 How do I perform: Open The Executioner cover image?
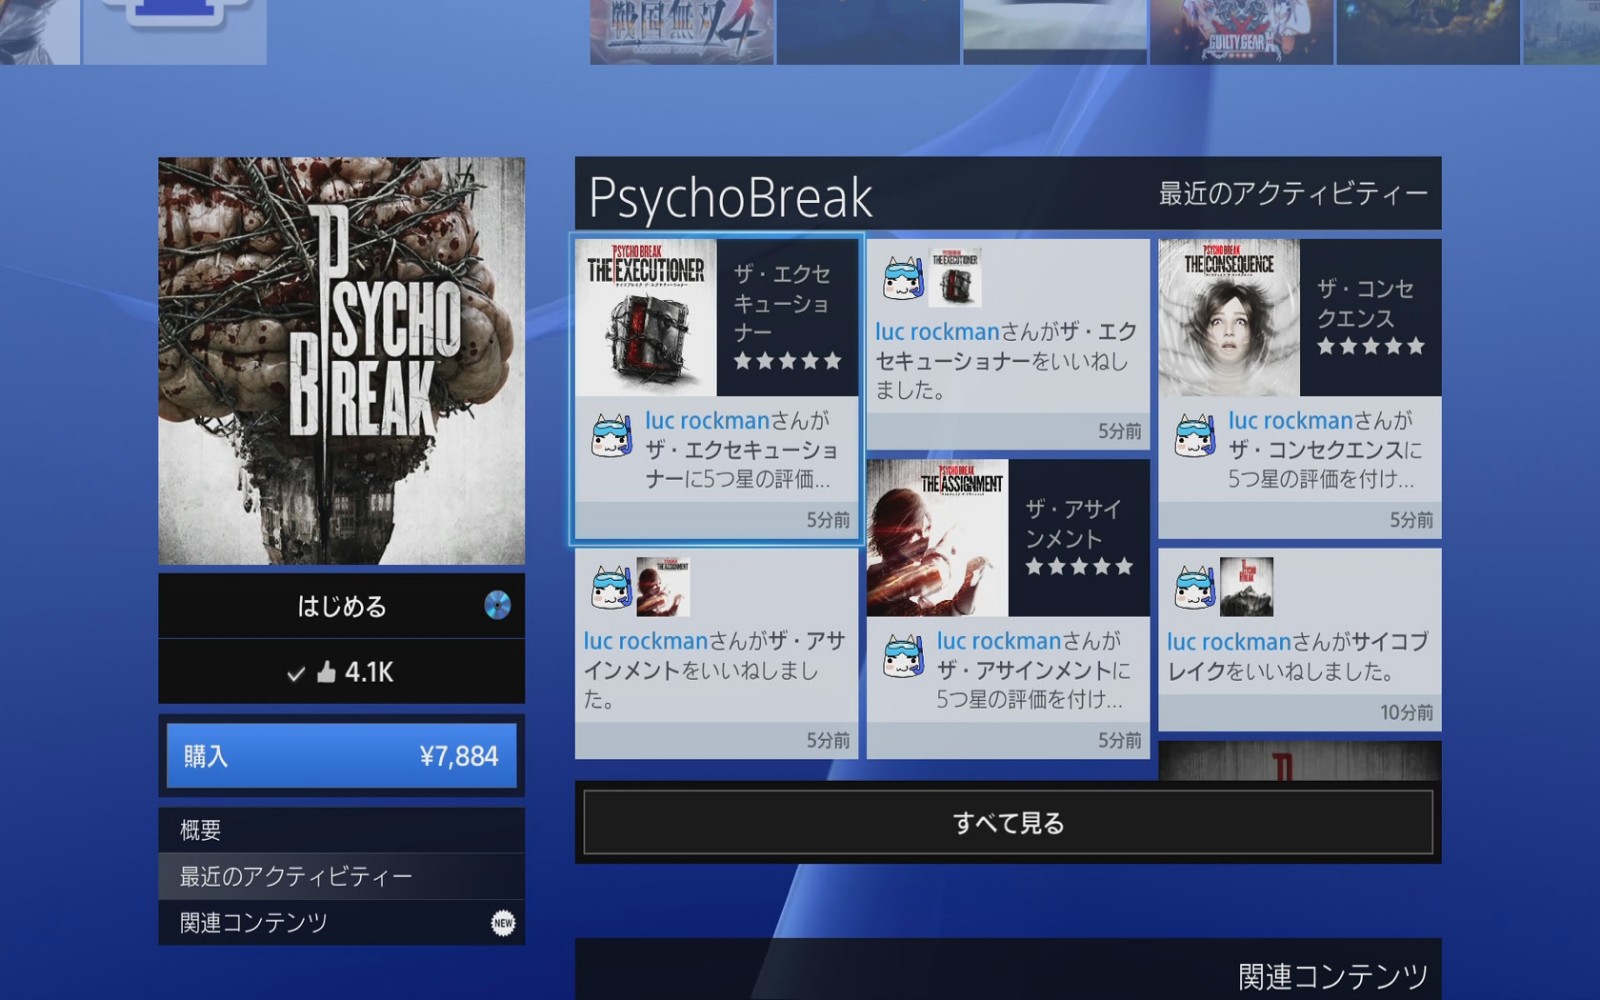646,317
